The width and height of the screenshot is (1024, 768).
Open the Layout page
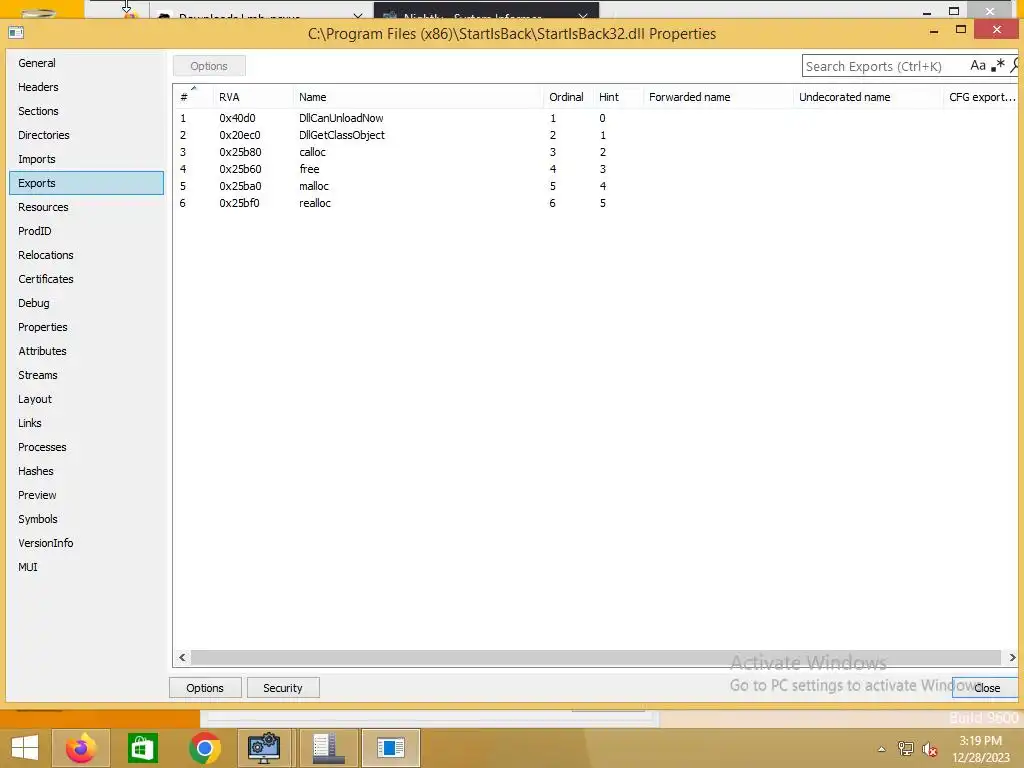86,399
